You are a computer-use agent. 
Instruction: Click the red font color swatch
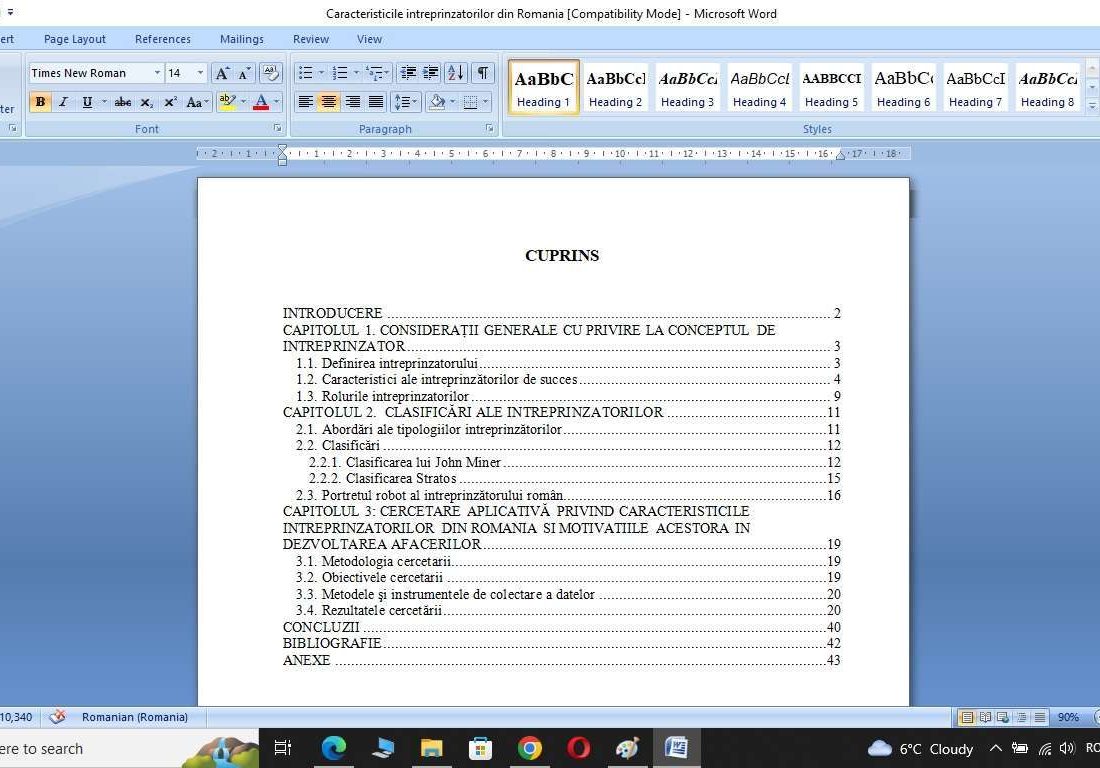pyautogui.click(x=261, y=102)
